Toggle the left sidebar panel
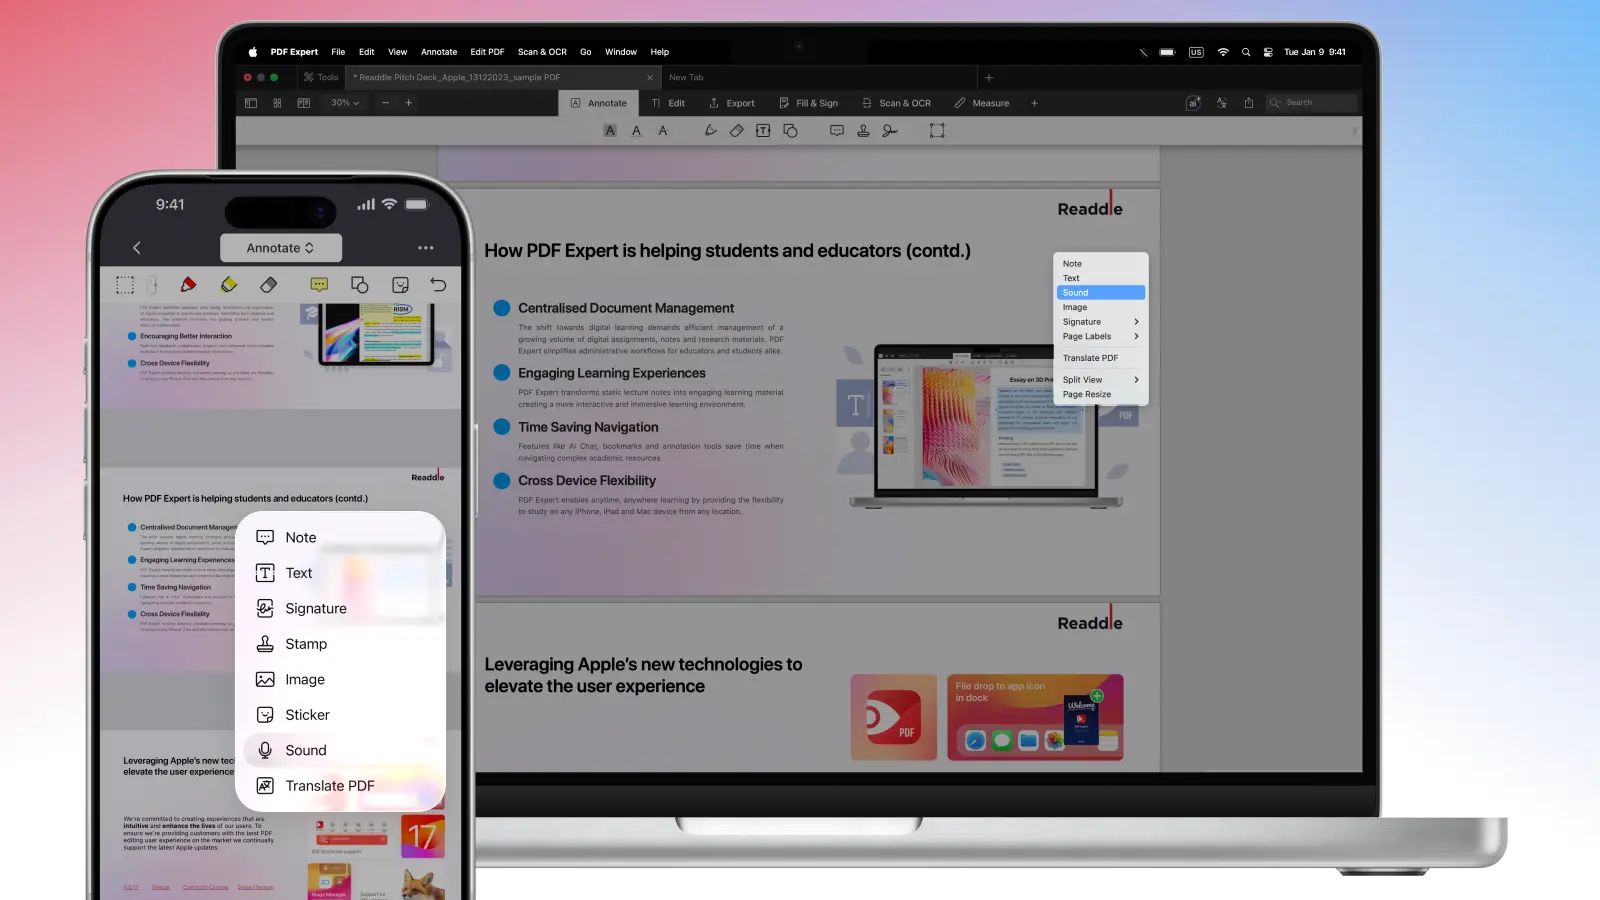The height and width of the screenshot is (900, 1600). pos(251,103)
